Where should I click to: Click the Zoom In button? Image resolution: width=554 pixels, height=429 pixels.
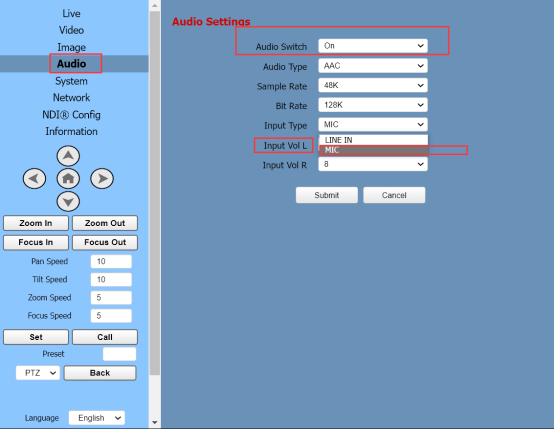point(36,223)
